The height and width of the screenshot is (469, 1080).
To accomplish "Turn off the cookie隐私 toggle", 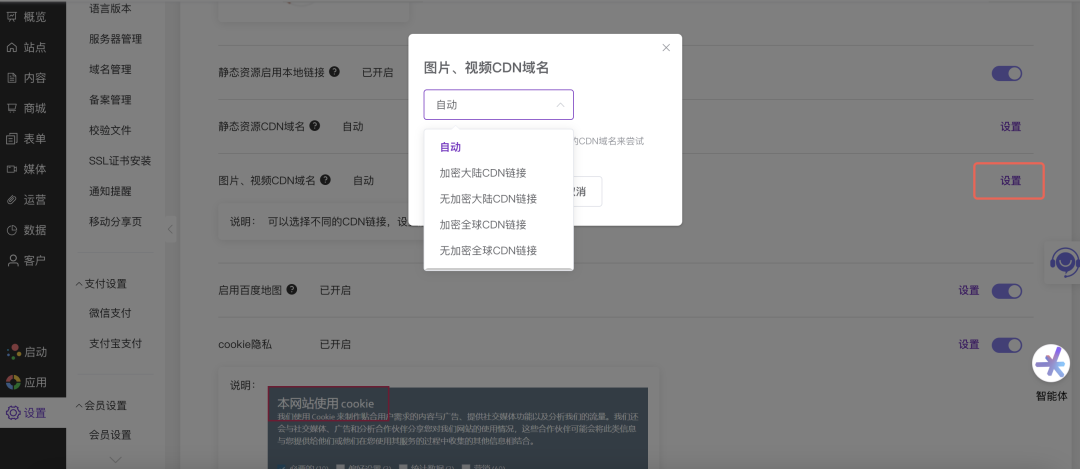I will point(1006,345).
